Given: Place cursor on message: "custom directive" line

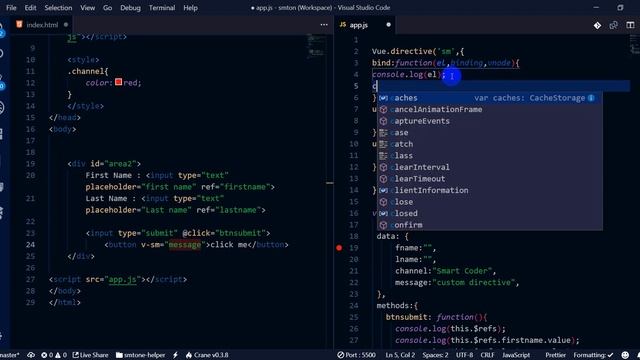Looking at the screenshot, I should 456,282.
